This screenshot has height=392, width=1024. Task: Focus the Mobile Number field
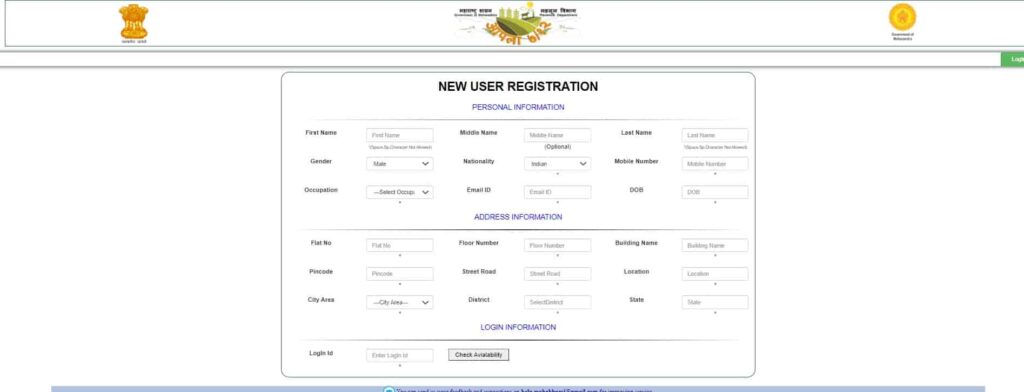[714, 164]
